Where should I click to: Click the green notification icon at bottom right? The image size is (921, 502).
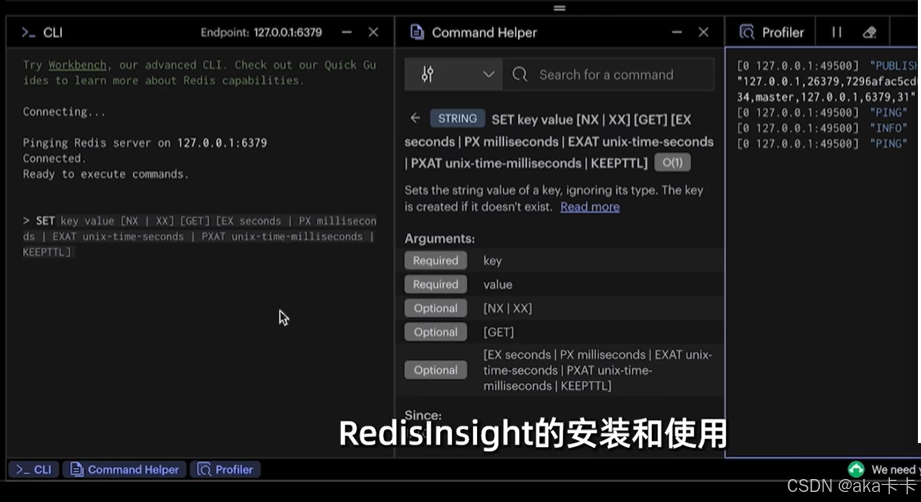pyautogui.click(x=856, y=469)
